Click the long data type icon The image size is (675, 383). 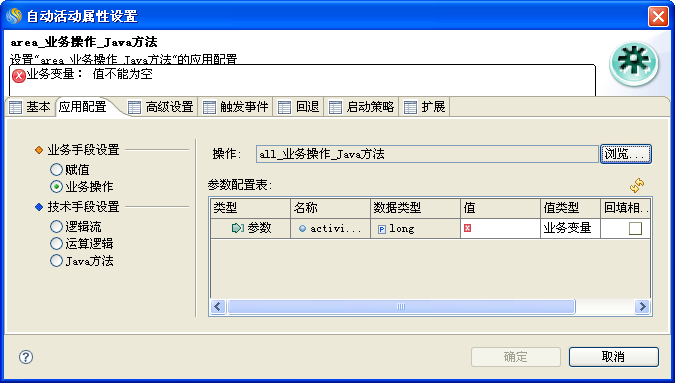coord(381,229)
